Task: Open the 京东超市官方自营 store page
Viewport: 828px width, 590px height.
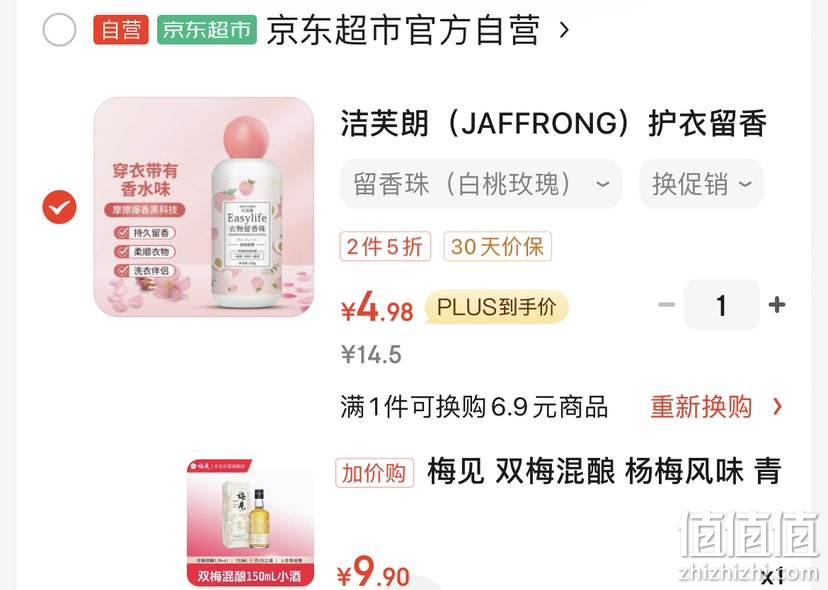Action: (x=403, y=30)
